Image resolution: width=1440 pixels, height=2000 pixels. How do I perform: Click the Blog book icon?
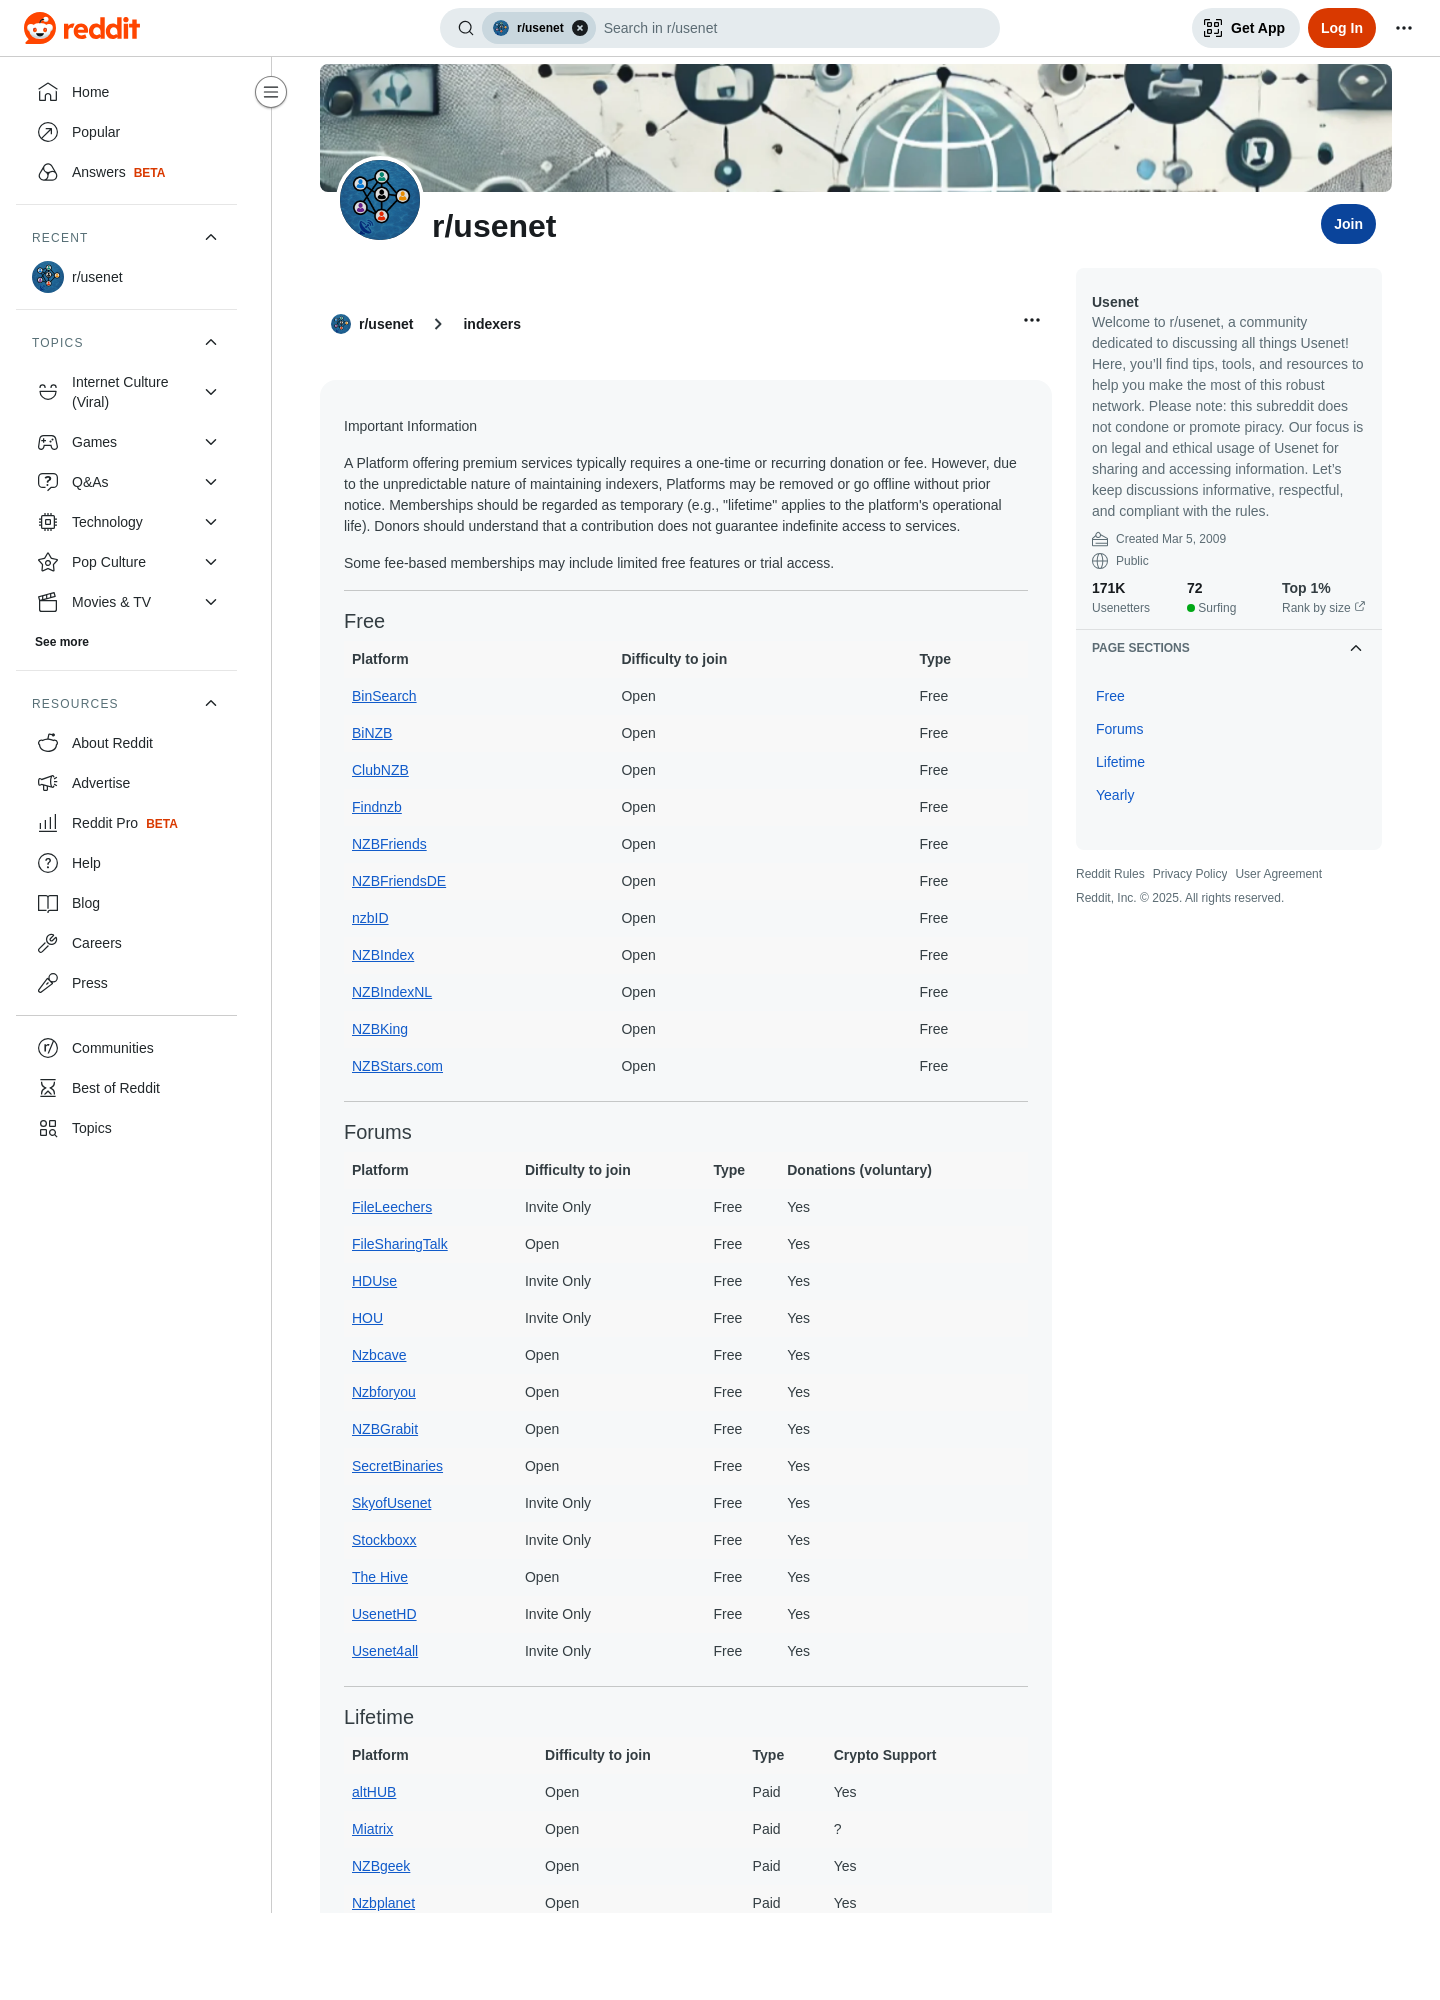[48, 903]
